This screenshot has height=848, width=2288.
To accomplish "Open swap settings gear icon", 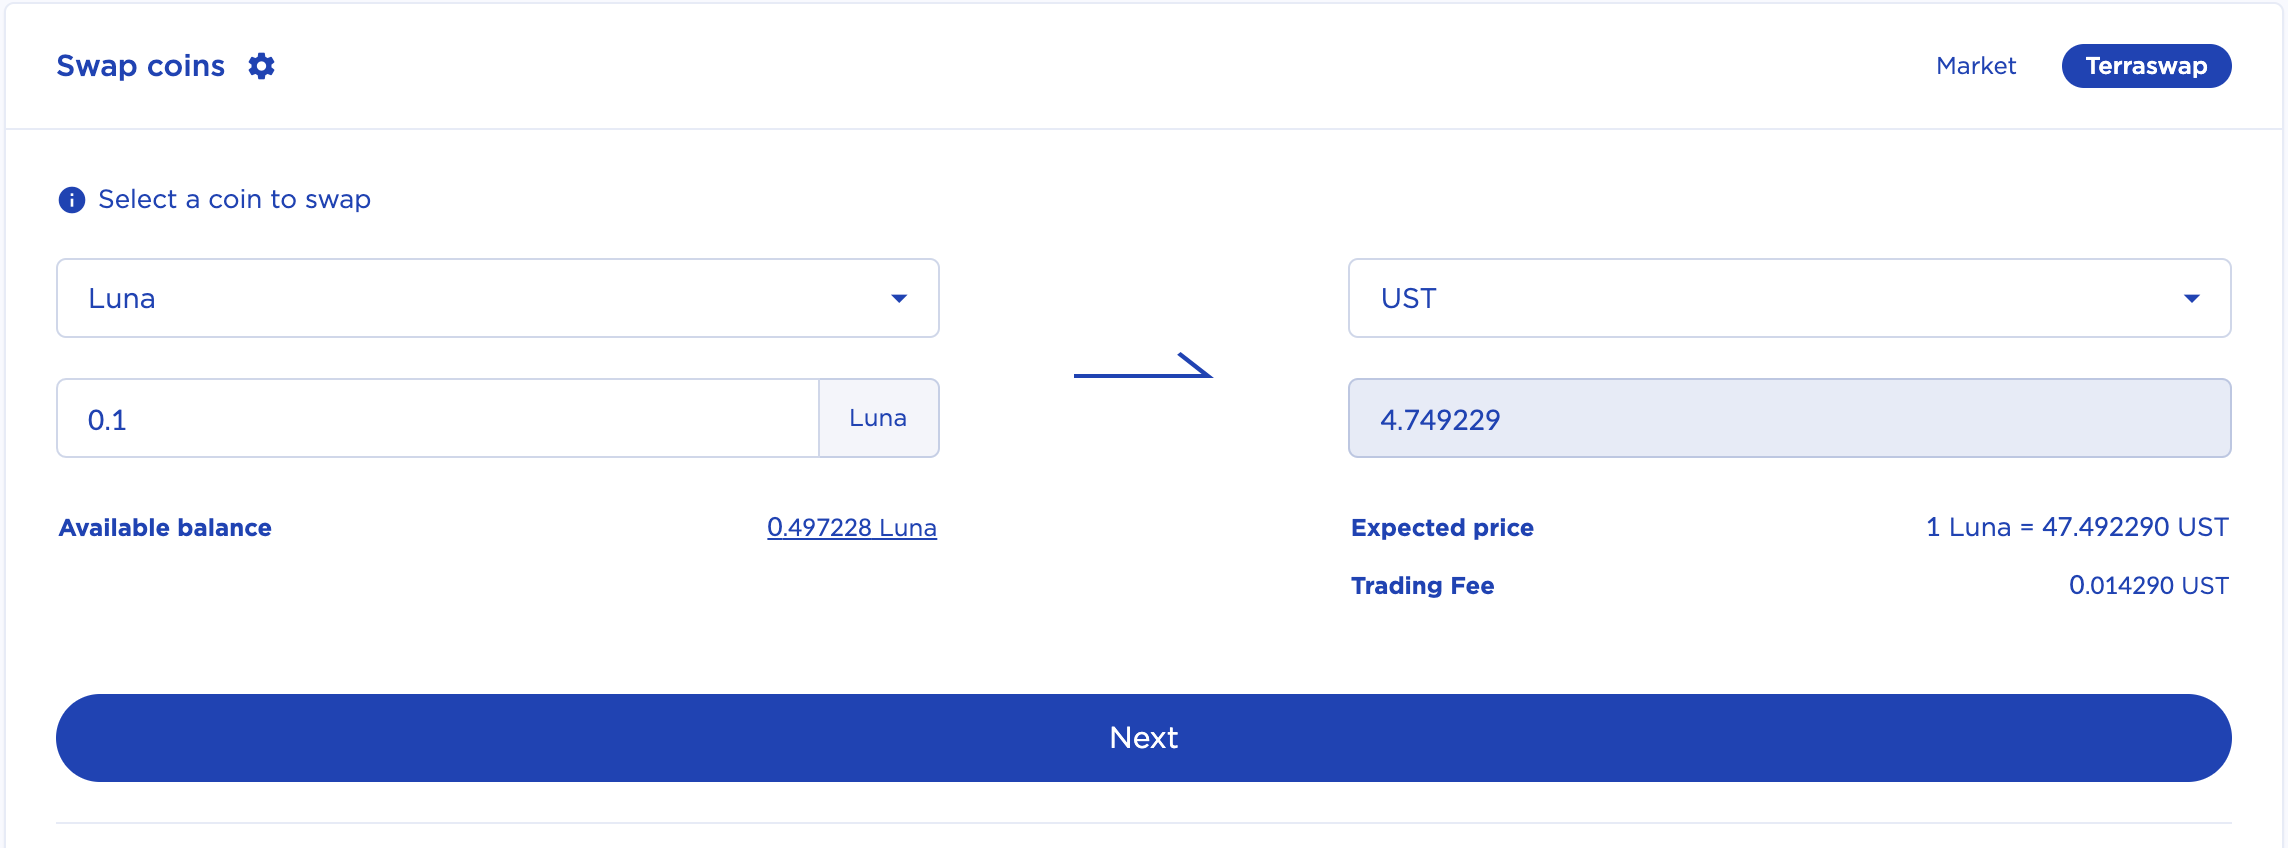I will pos(261,66).
